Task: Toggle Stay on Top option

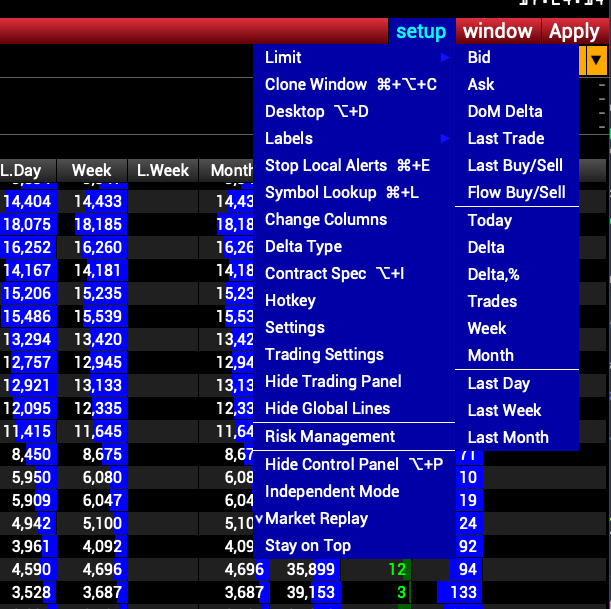Action: [x=308, y=546]
